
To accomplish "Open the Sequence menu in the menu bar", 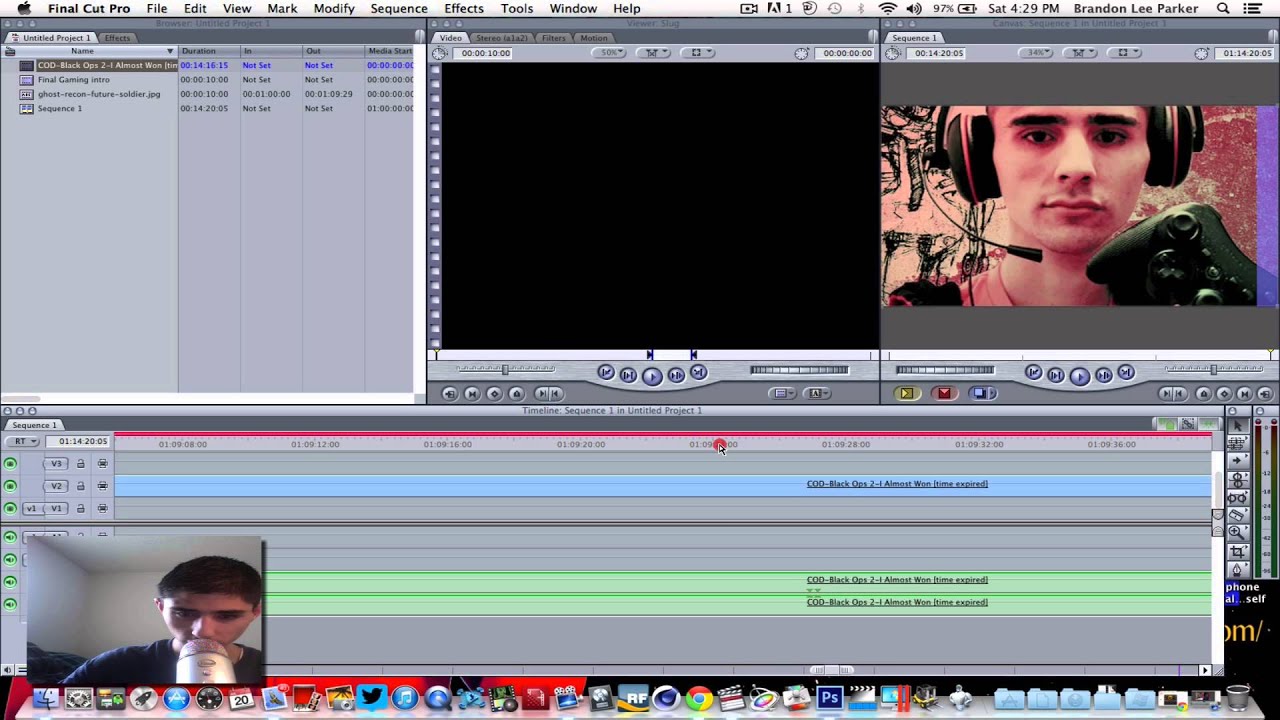I will coord(399,9).
